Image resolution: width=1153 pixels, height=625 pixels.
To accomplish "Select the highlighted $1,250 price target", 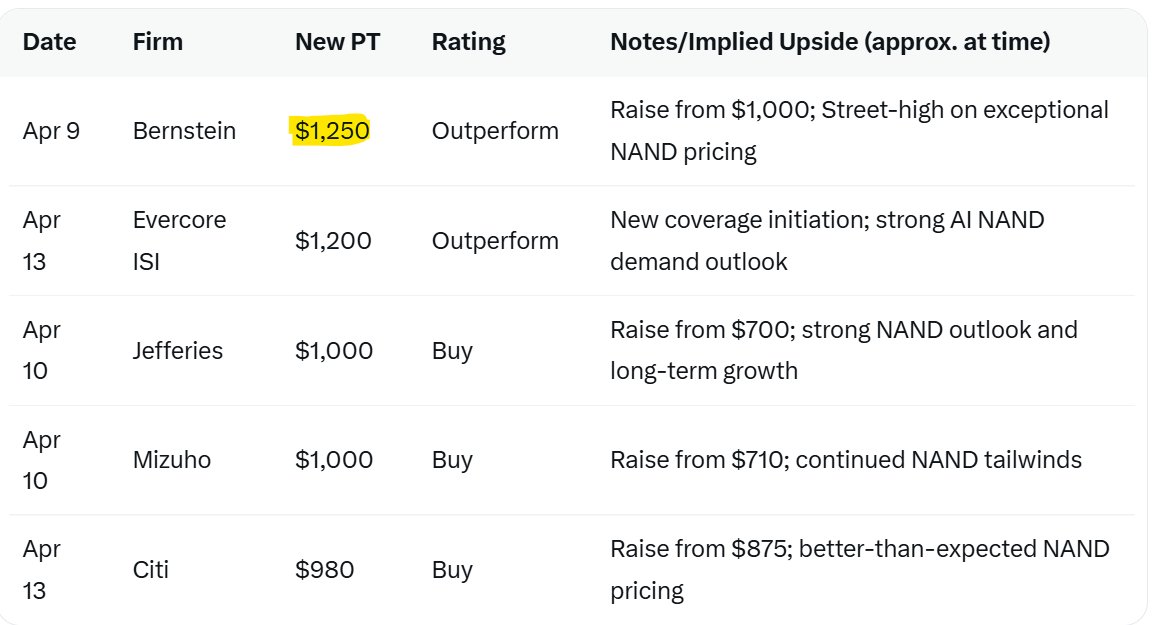I will click(x=332, y=131).
